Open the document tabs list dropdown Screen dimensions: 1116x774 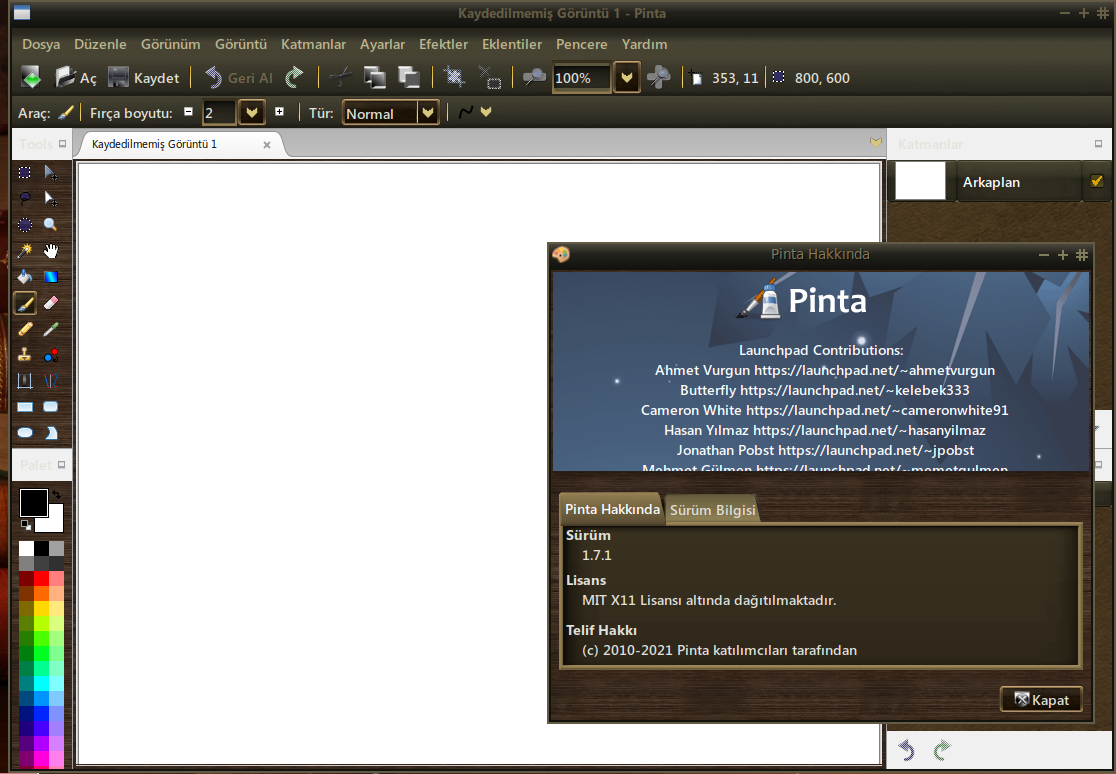point(876,142)
